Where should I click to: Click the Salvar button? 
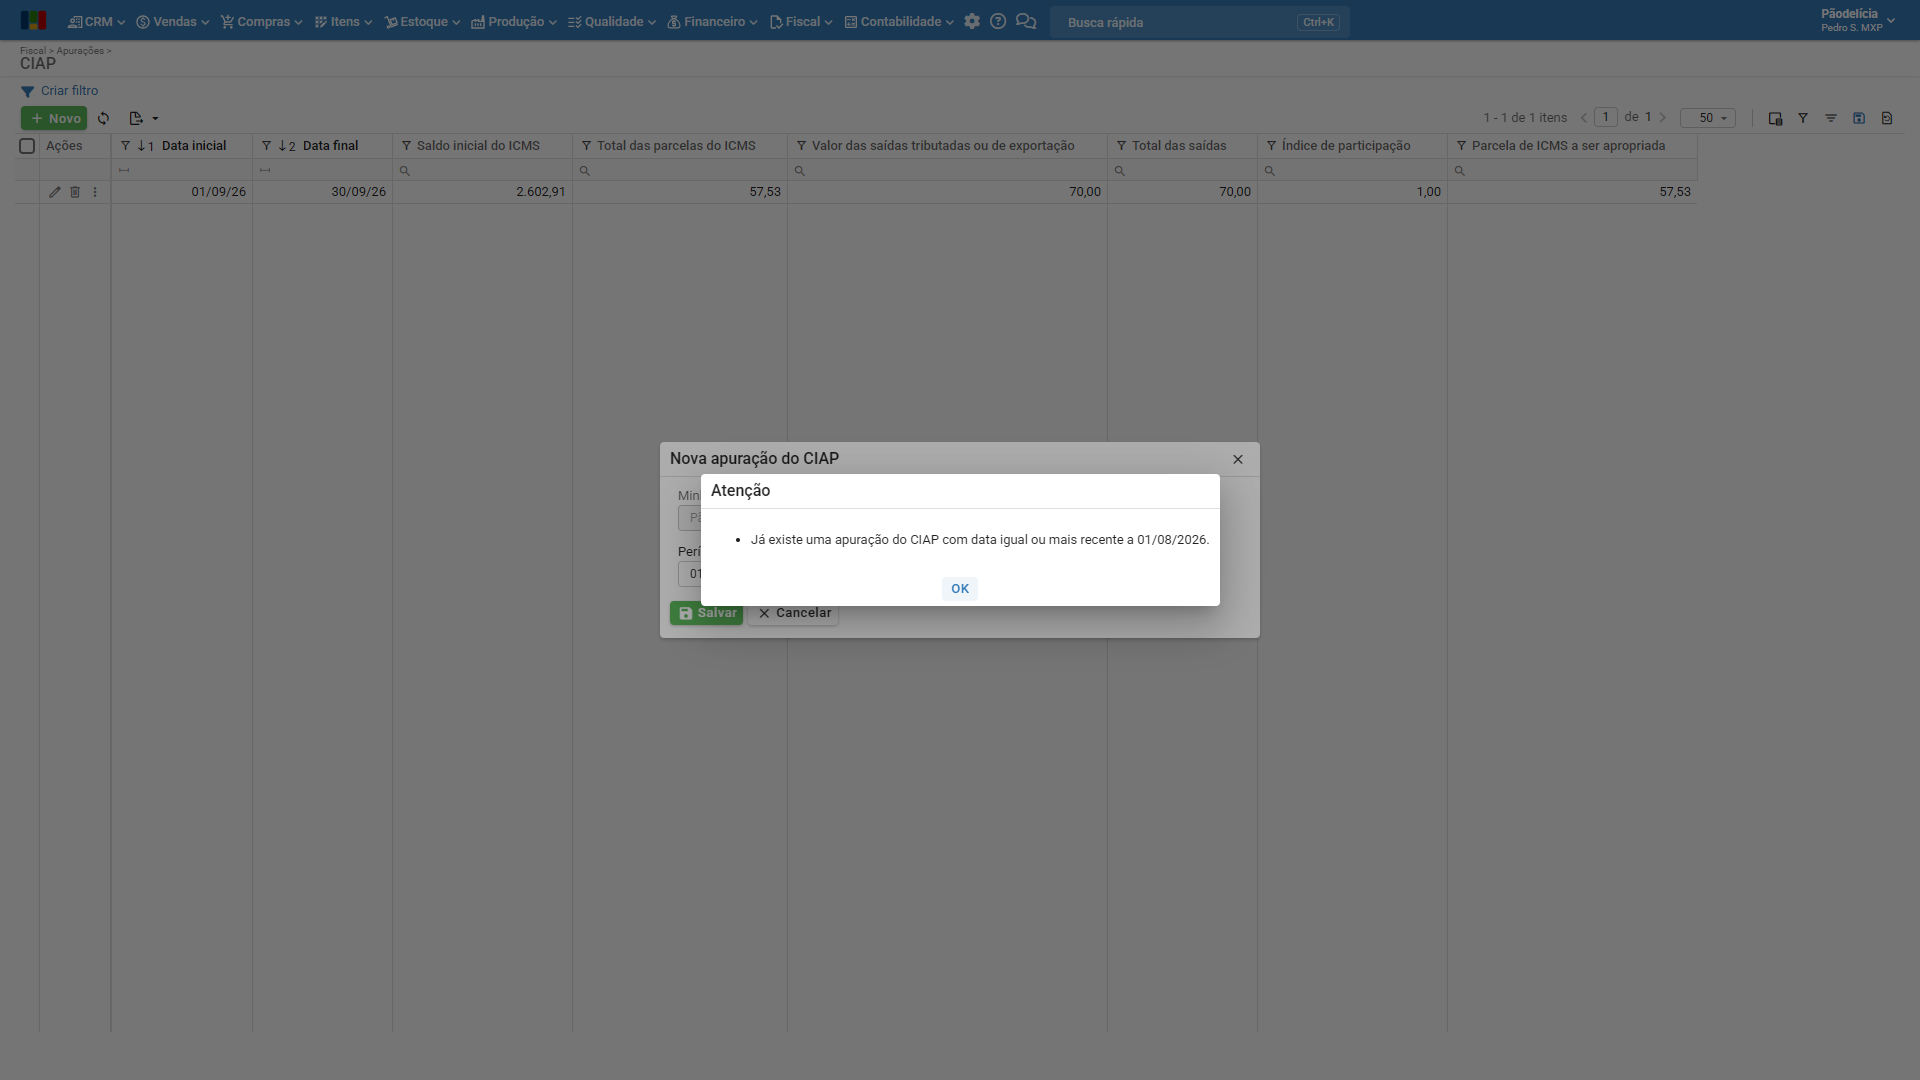[x=706, y=613]
